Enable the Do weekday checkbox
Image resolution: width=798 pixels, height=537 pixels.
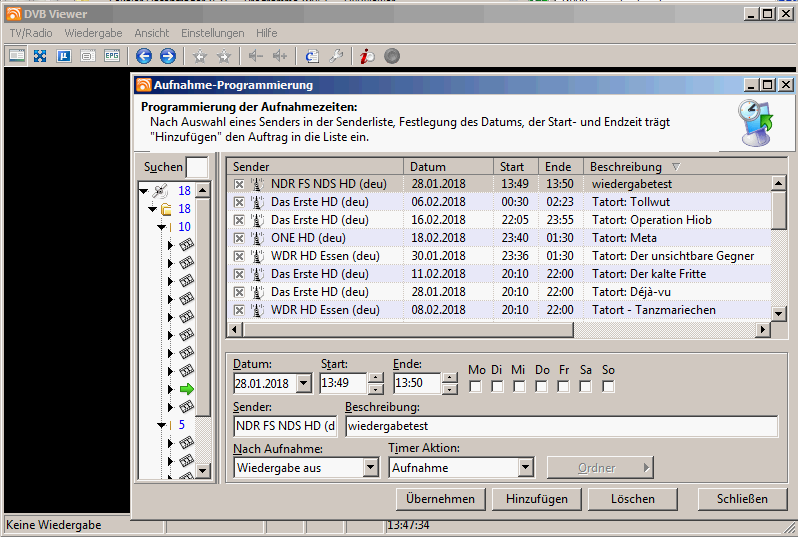(x=542, y=387)
